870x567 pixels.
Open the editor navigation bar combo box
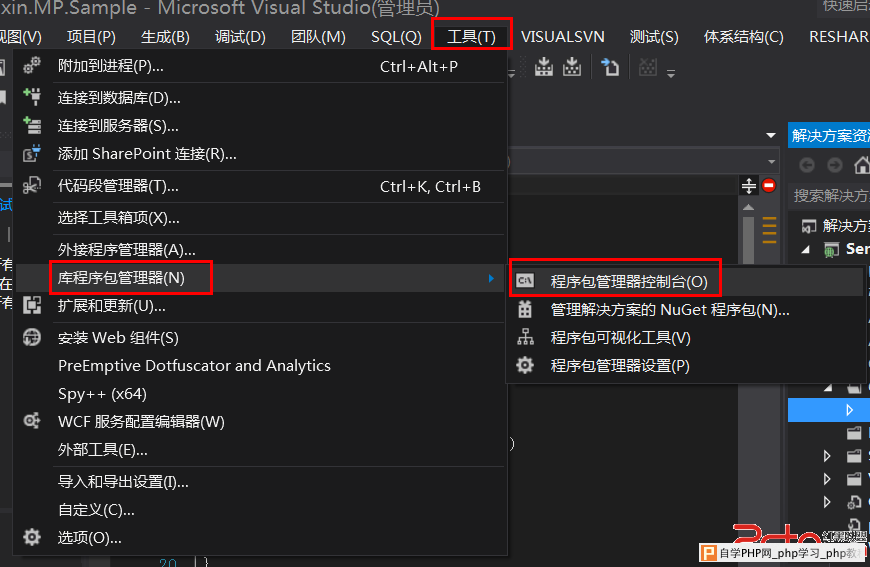pos(643,162)
